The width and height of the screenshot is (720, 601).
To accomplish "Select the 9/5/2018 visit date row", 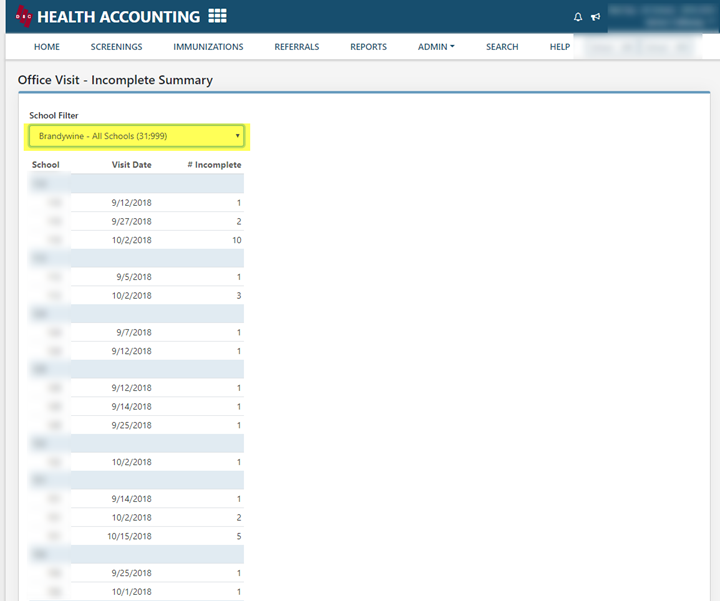I will (x=136, y=277).
